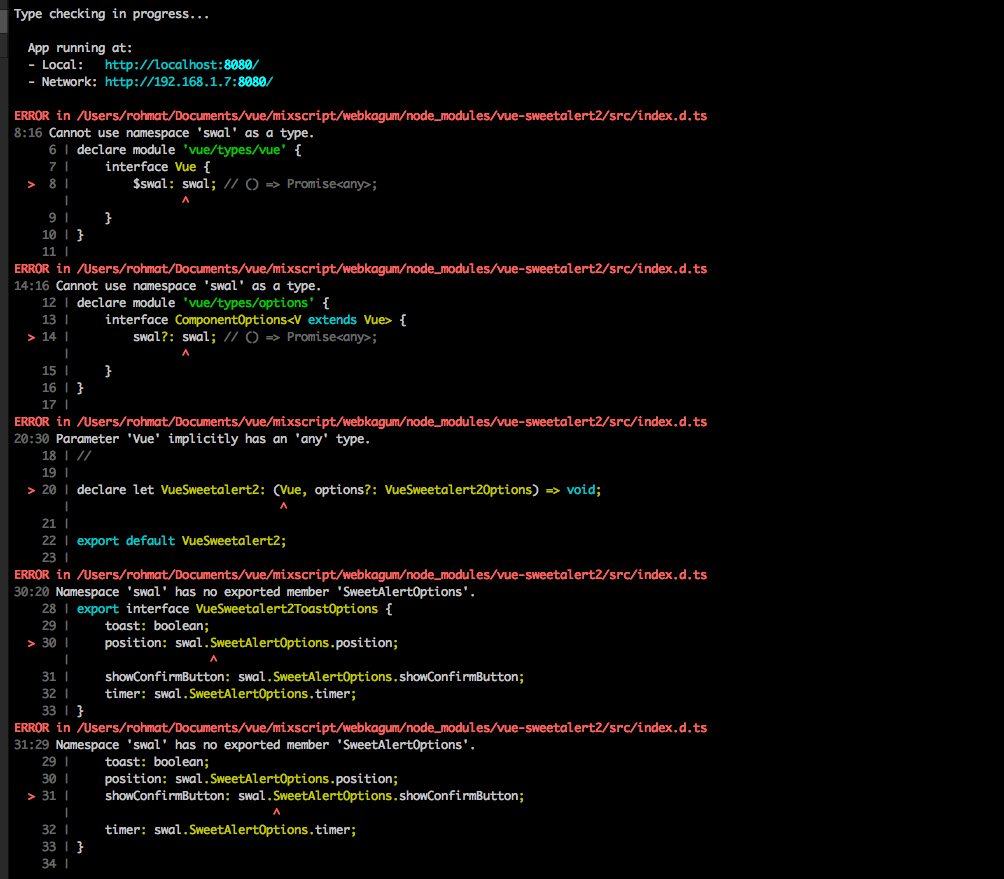Click the declare module 'vue/types/vue' line
1004x879 pixels.
tap(189, 150)
